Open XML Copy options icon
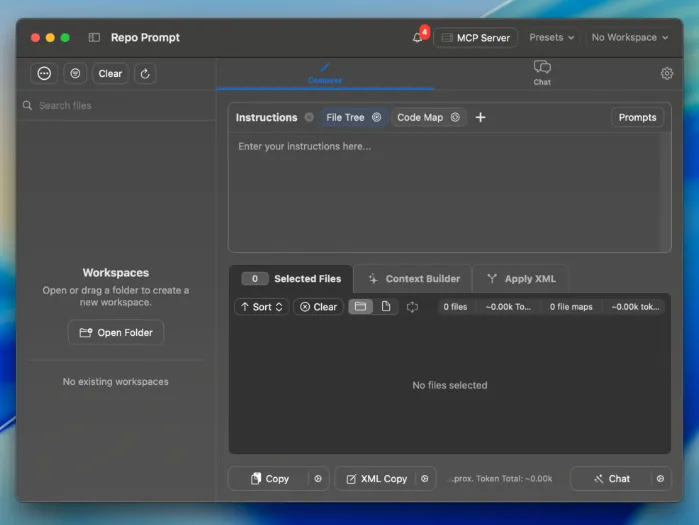The width and height of the screenshot is (699, 525). click(x=424, y=479)
